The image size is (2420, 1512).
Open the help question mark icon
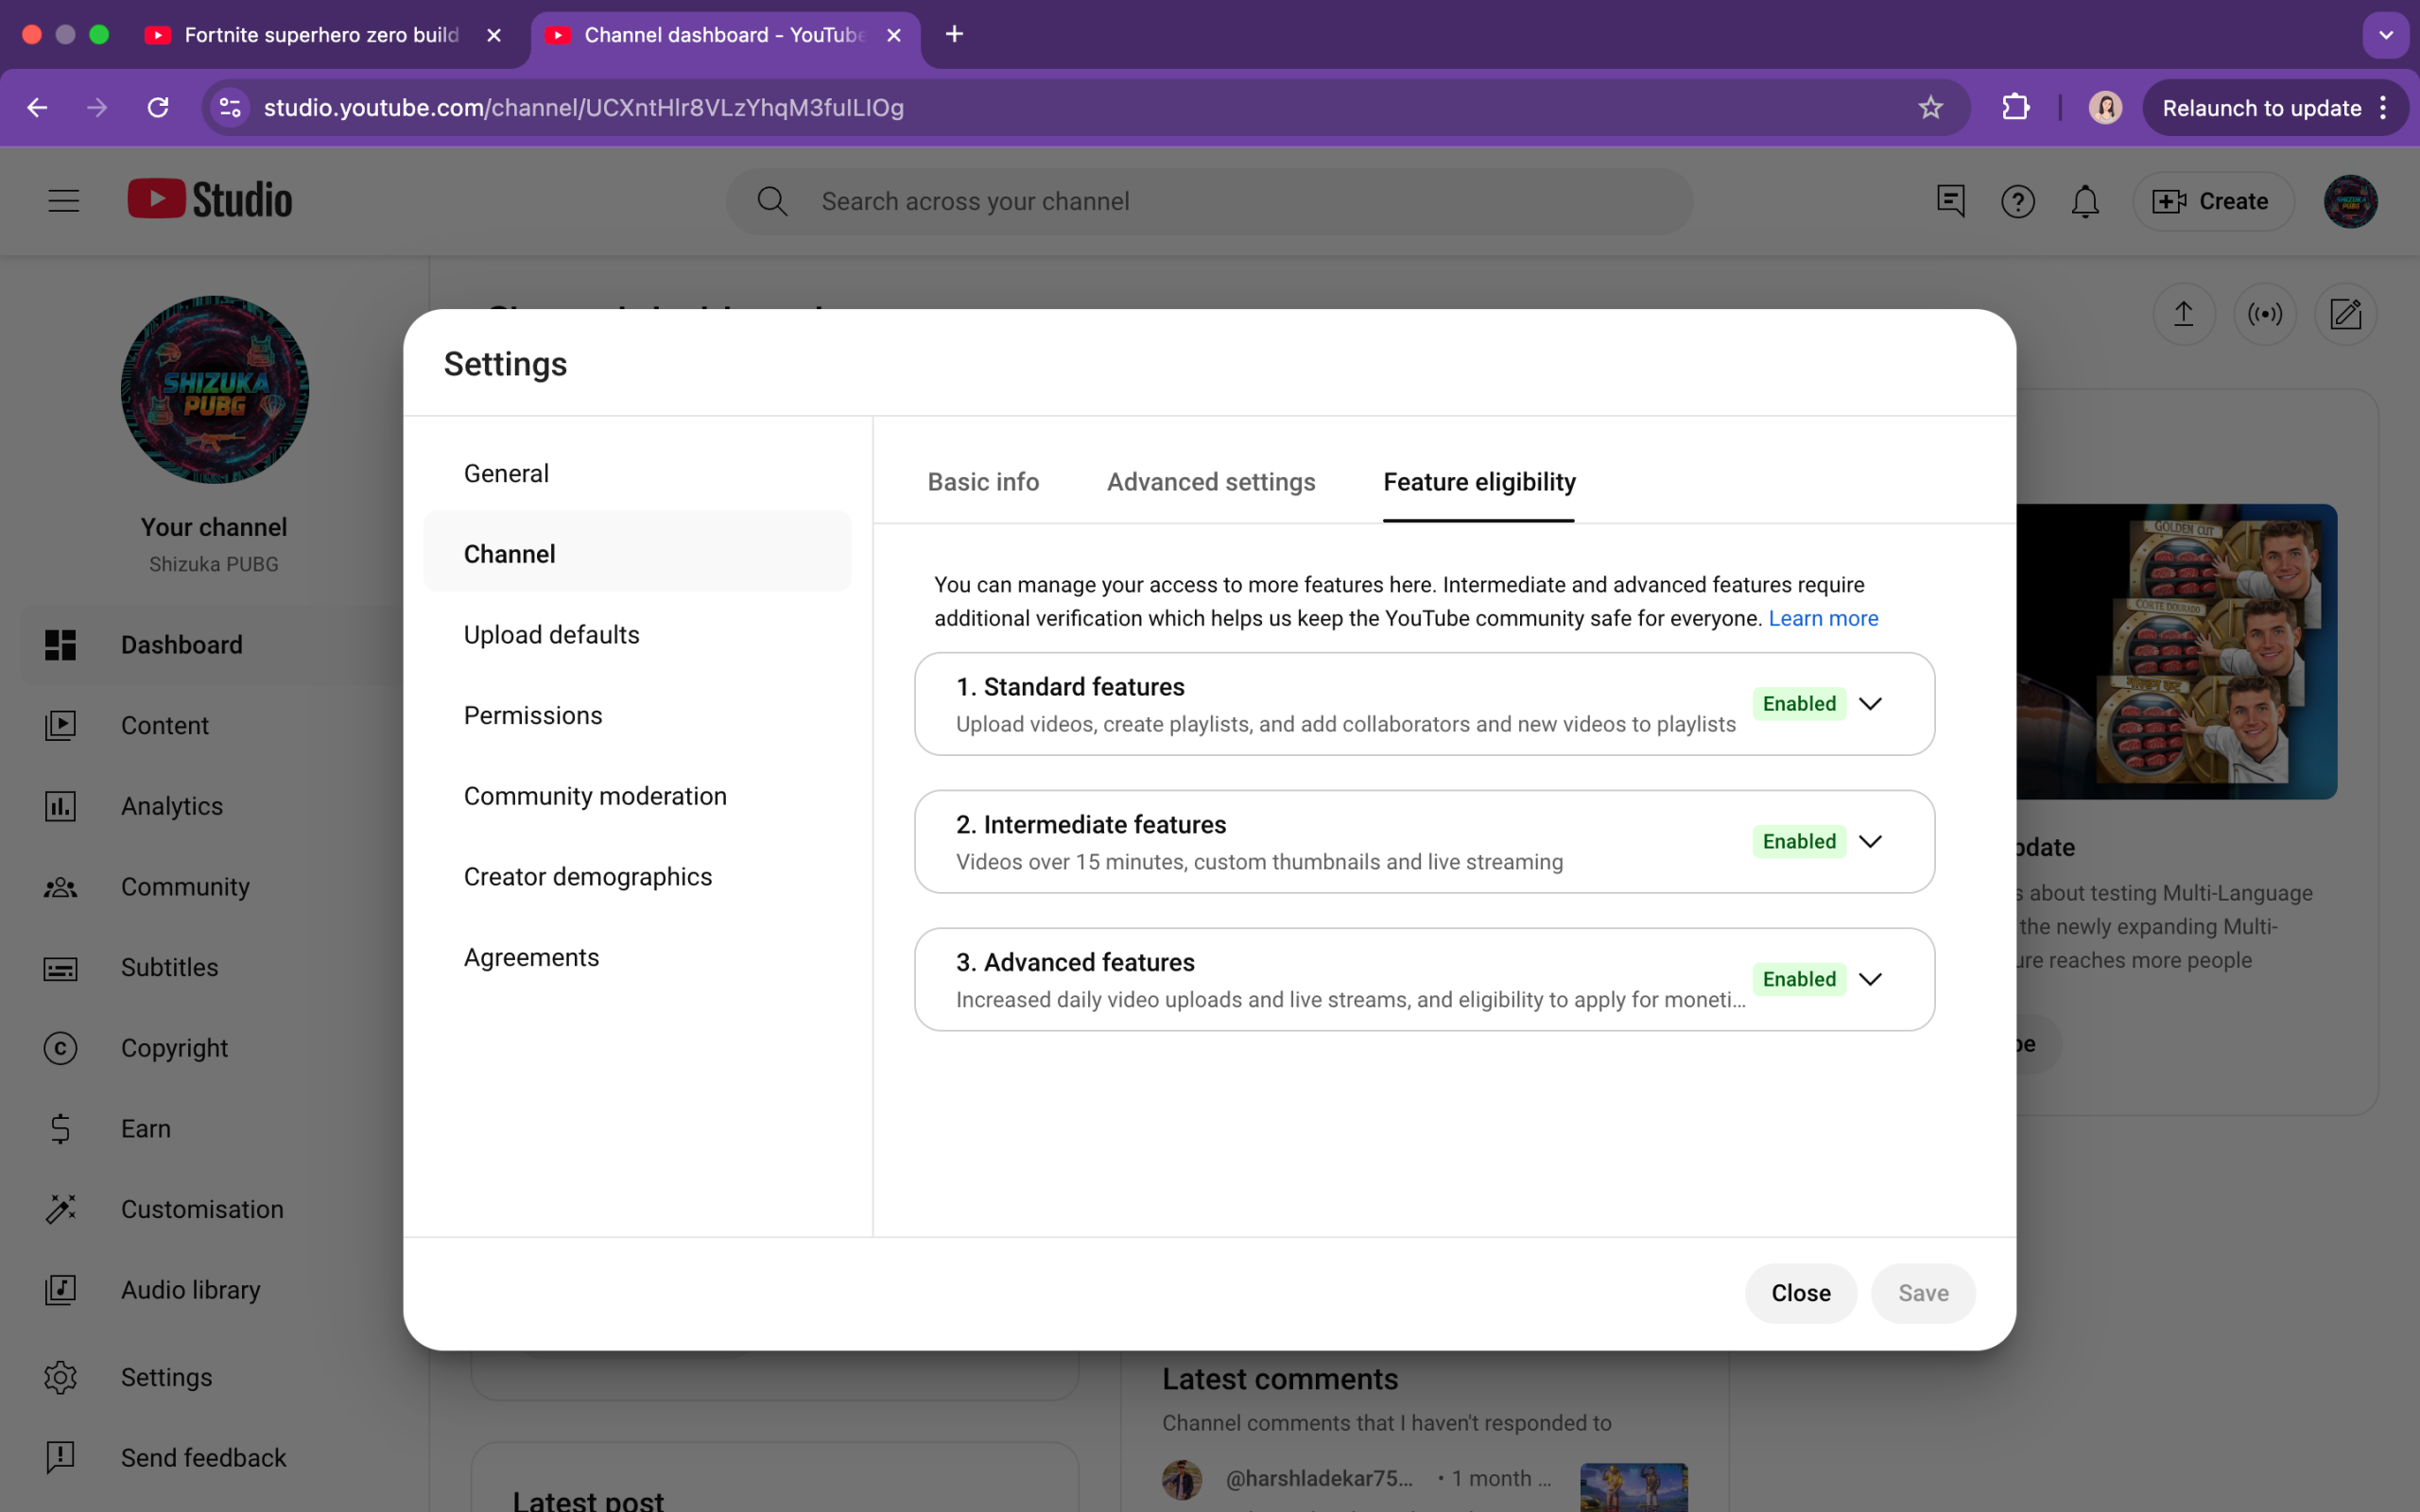click(x=2017, y=201)
